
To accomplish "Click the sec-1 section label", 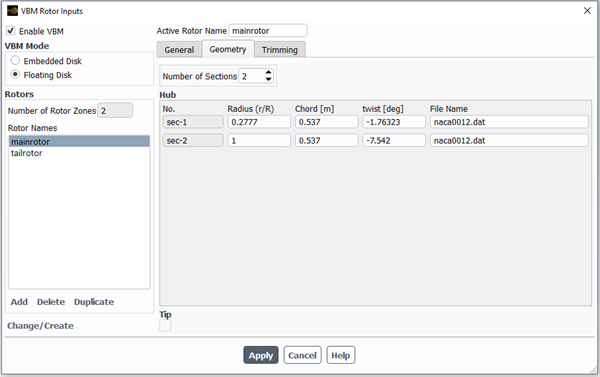I will [x=193, y=122].
